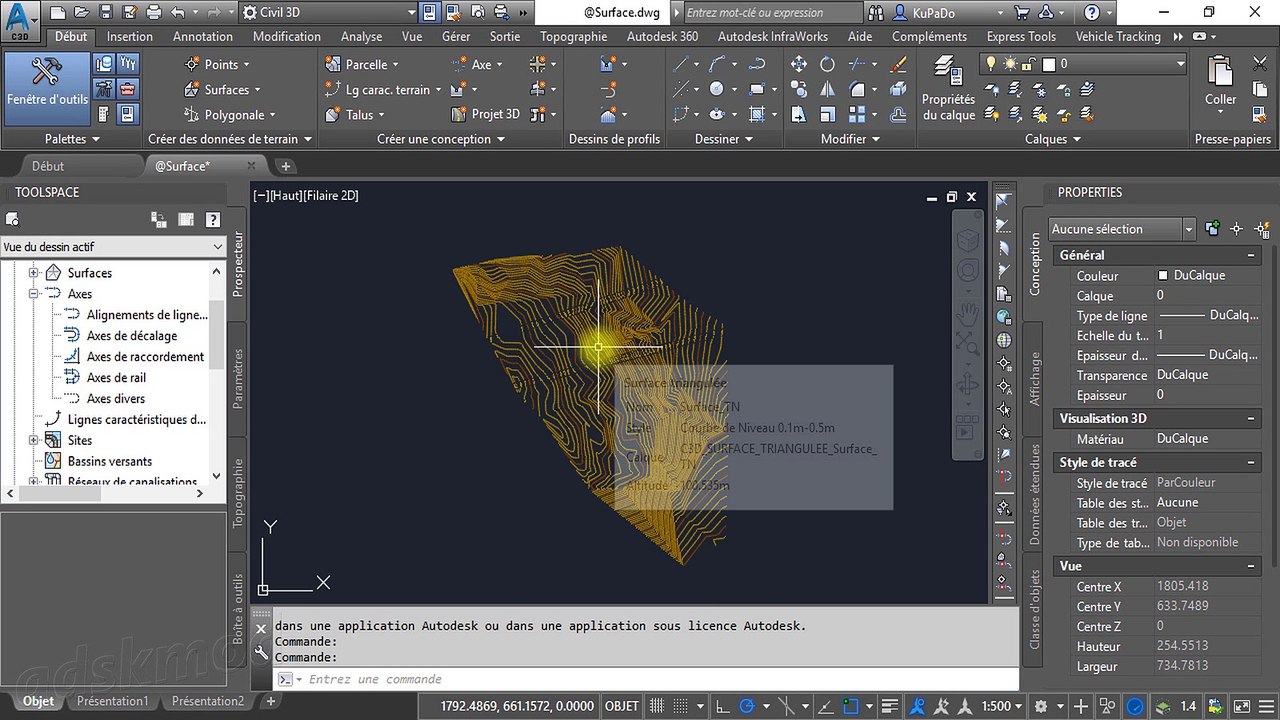The image size is (1280, 720).
Task: Select the Circle tool in Dessiner panel
Action: [x=717, y=89]
